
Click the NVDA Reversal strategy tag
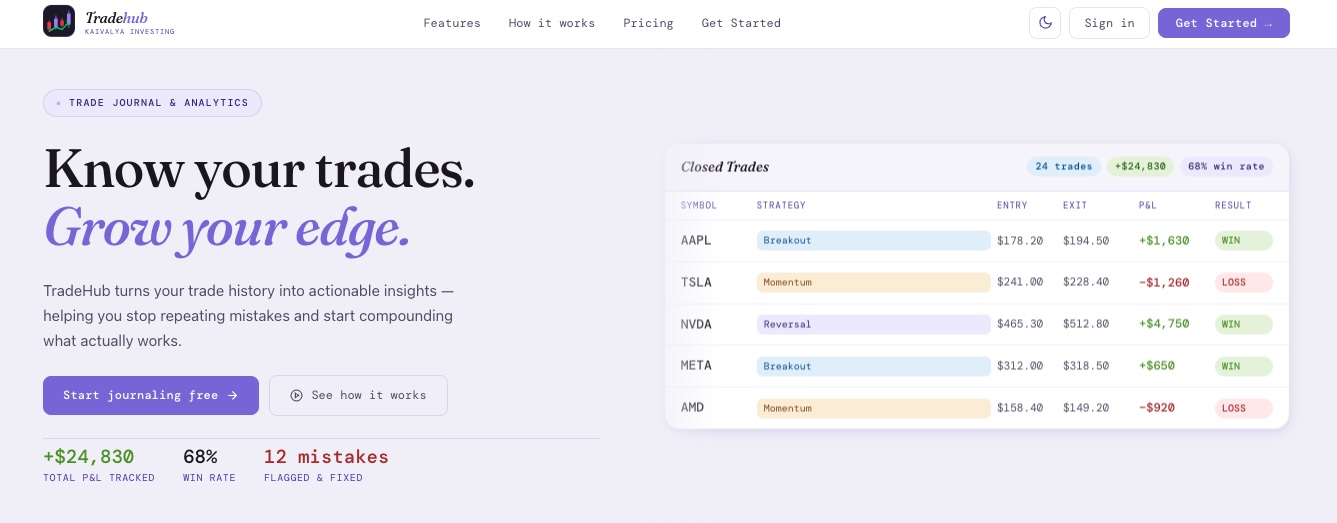[x=874, y=324]
